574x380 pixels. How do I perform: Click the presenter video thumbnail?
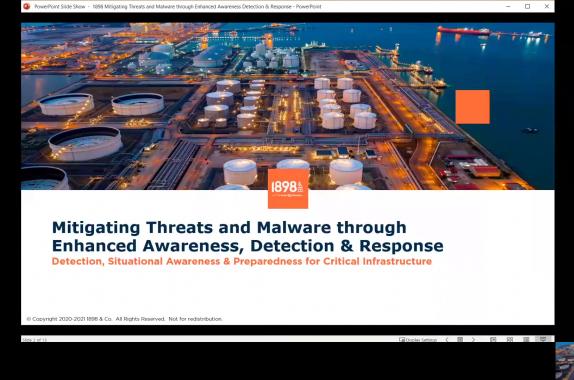564,361
